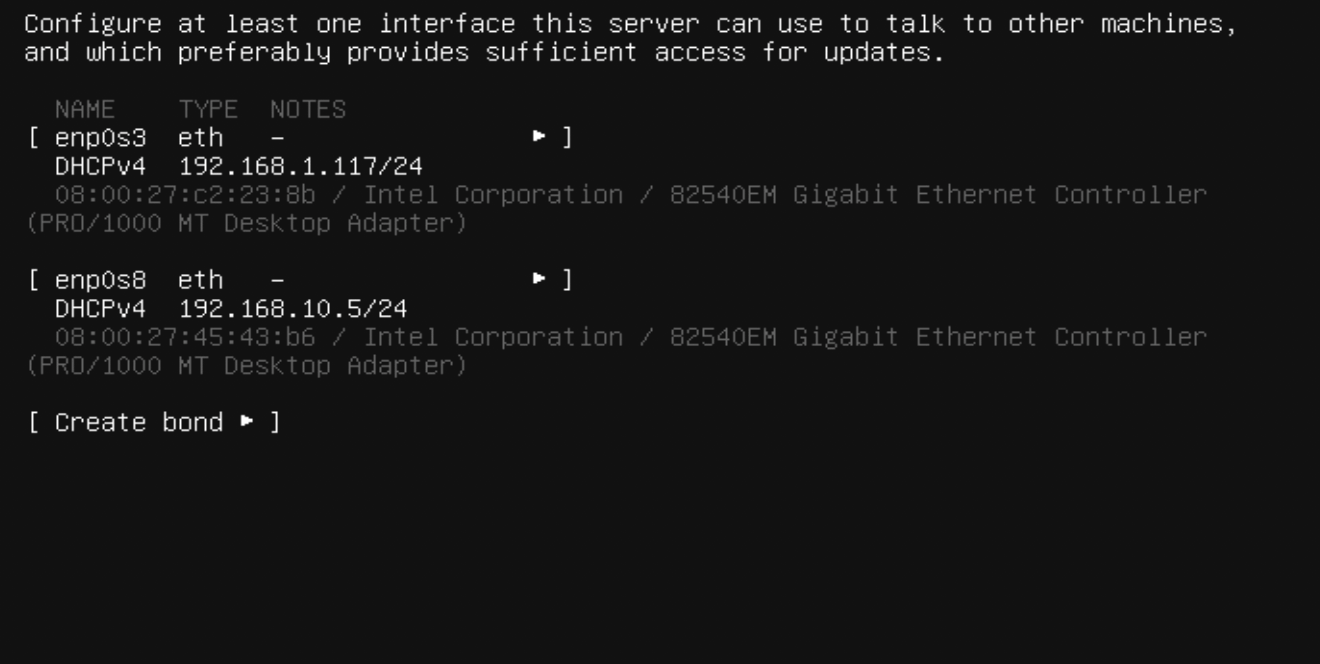Click the 192.168.10.5/24 address
Screen dimensions: 1320x664
coord(293,309)
